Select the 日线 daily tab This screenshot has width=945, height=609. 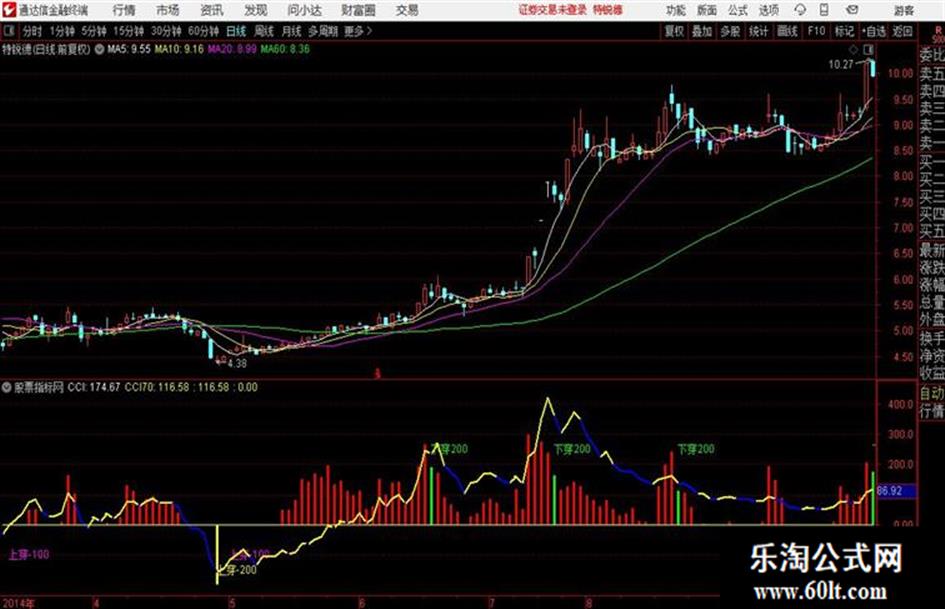pyautogui.click(x=236, y=31)
